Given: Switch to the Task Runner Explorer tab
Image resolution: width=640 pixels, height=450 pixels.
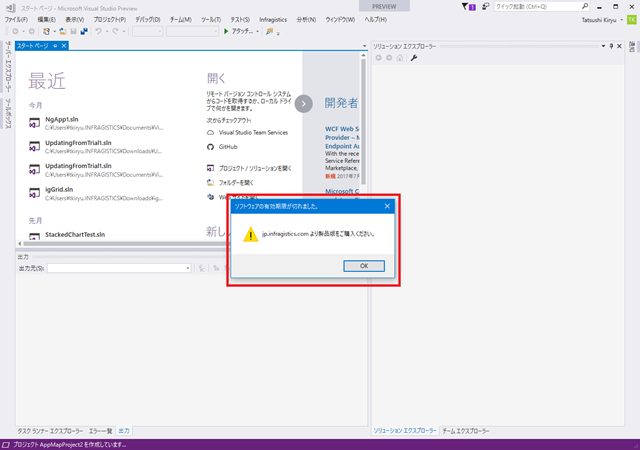Looking at the screenshot, I should pos(50,431).
